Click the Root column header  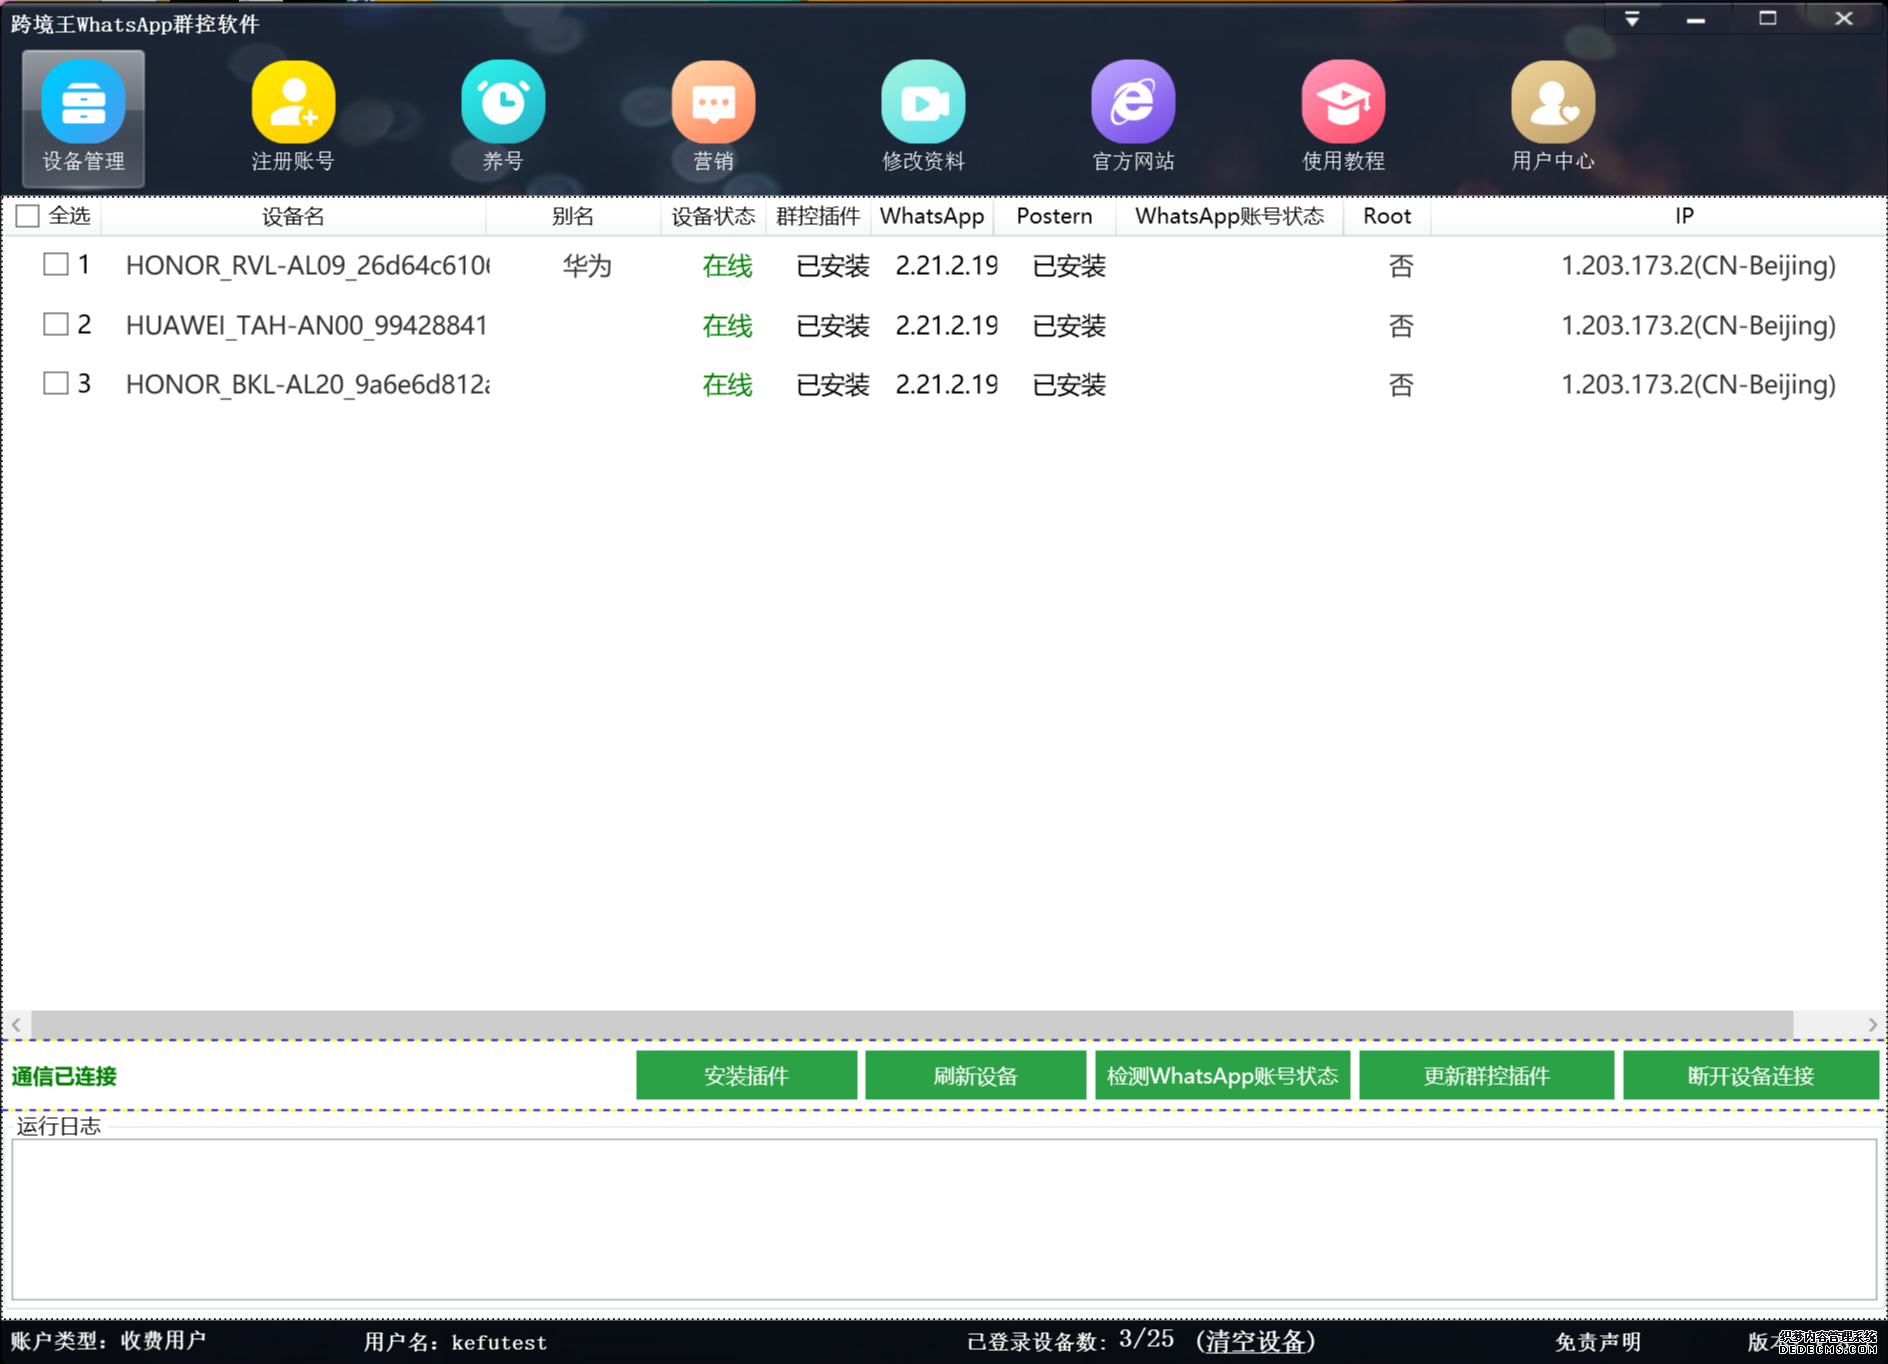point(1387,216)
